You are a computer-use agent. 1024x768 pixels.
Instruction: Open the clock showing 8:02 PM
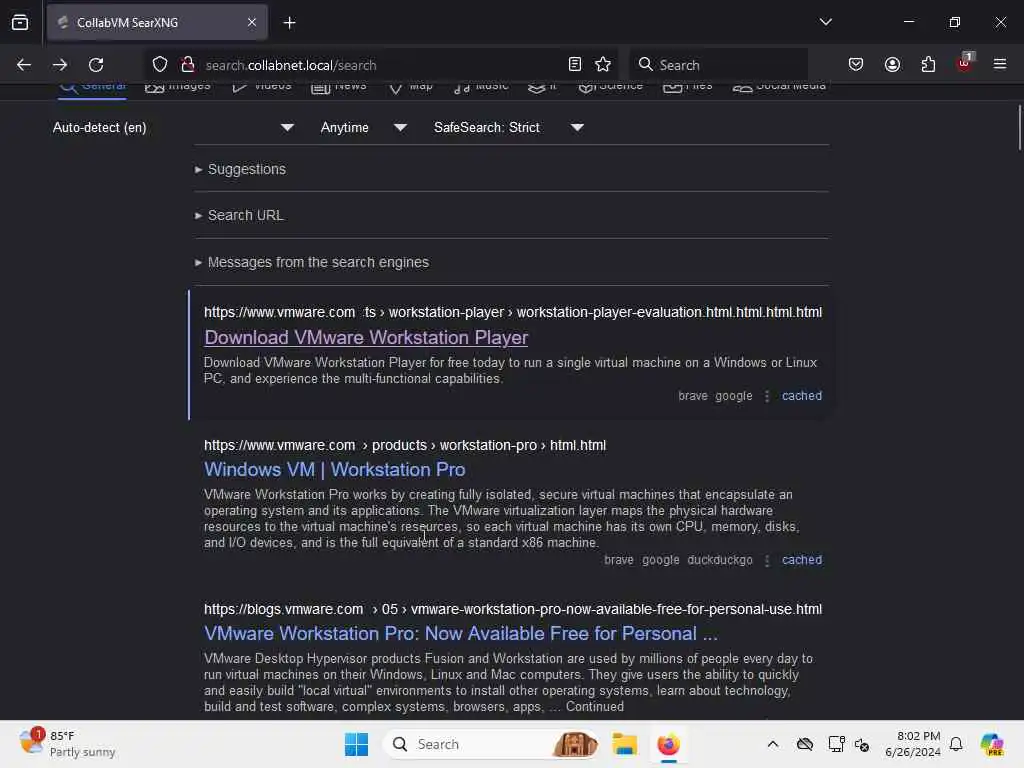[912, 744]
